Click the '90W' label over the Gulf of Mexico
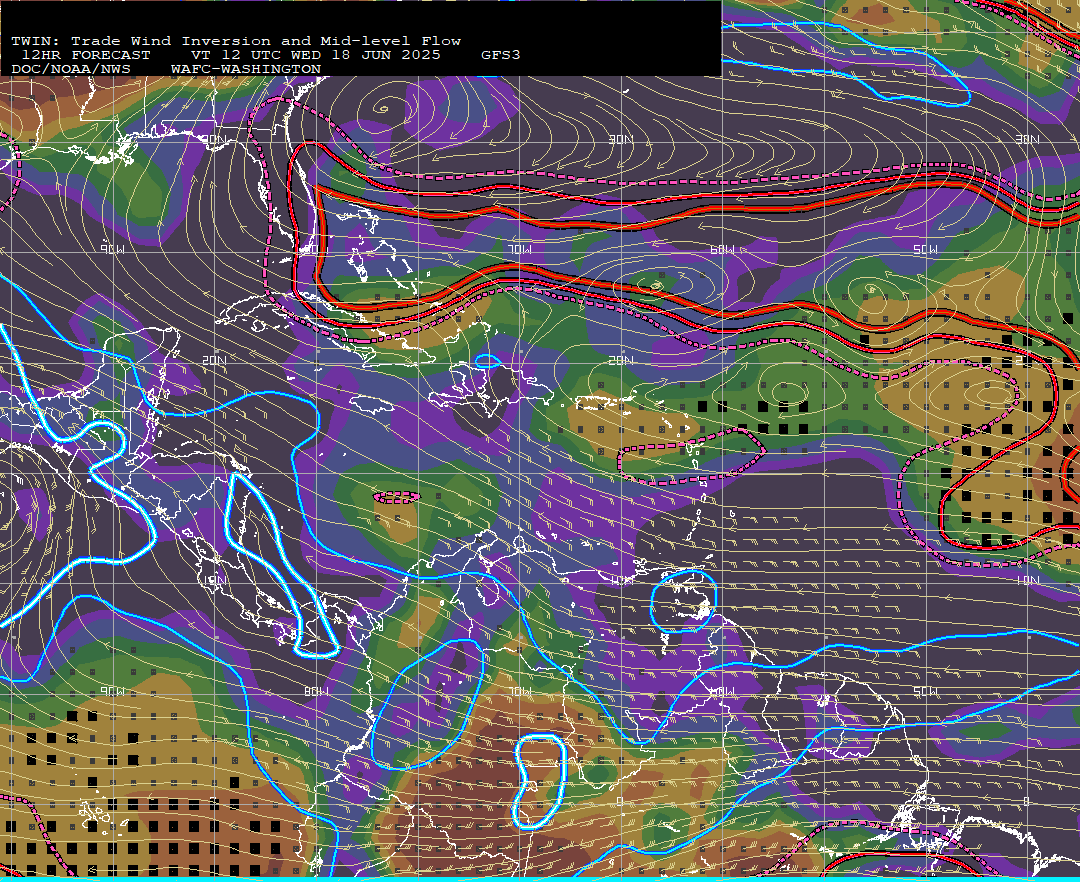1080x882 pixels. pyautogui.click(x=112, y=249)
